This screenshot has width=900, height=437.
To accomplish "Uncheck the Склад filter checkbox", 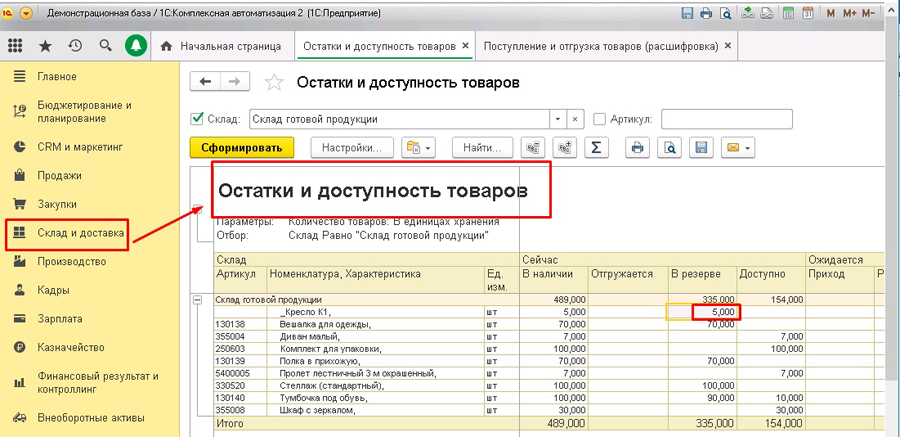I will (x=196, y=119).
